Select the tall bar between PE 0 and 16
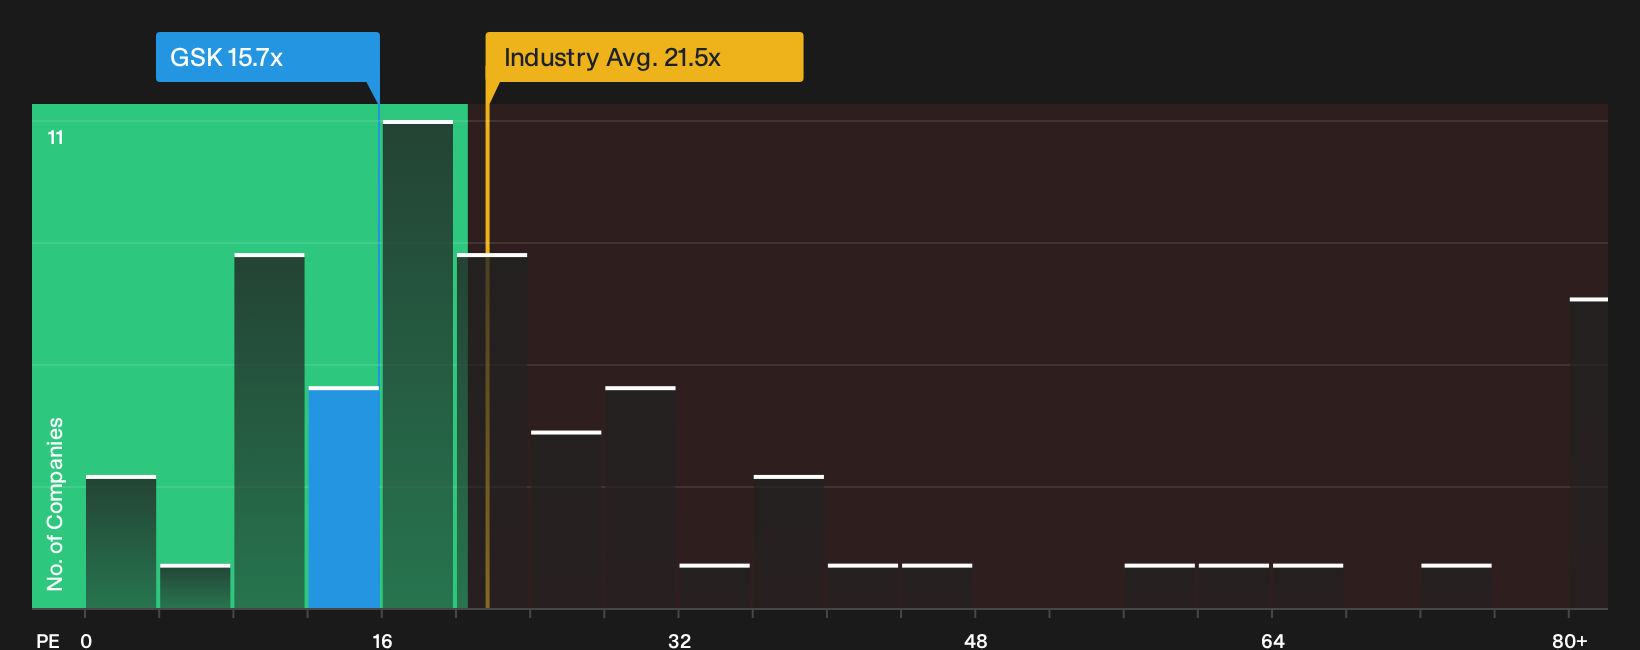 (269, 431)
